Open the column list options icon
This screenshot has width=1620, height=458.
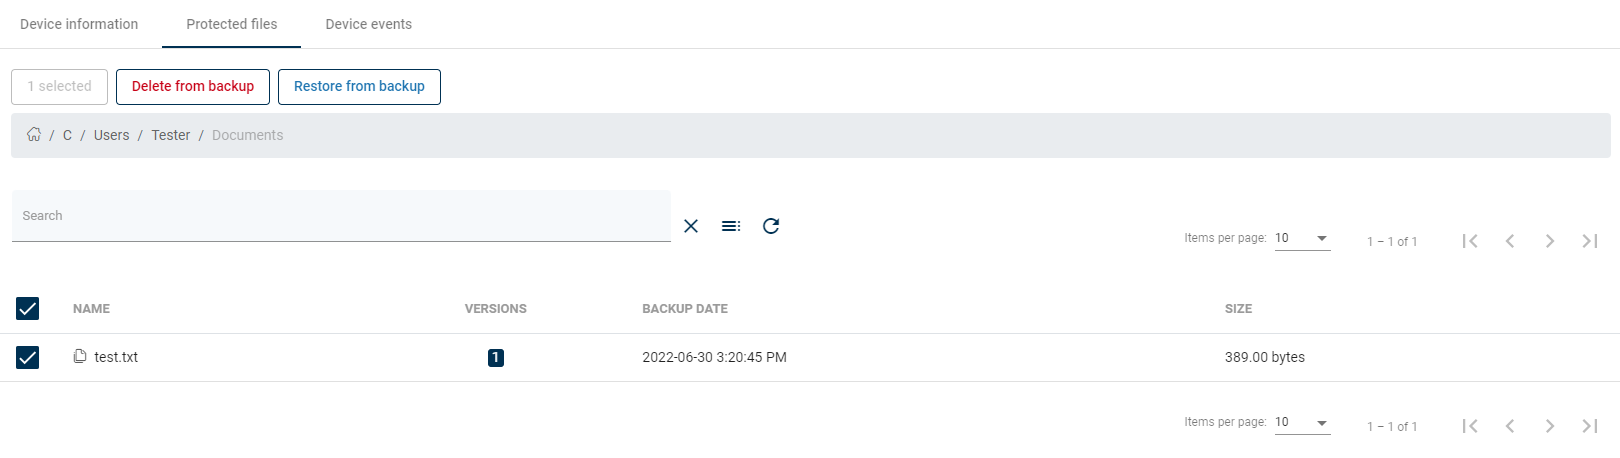coord(731,226)
